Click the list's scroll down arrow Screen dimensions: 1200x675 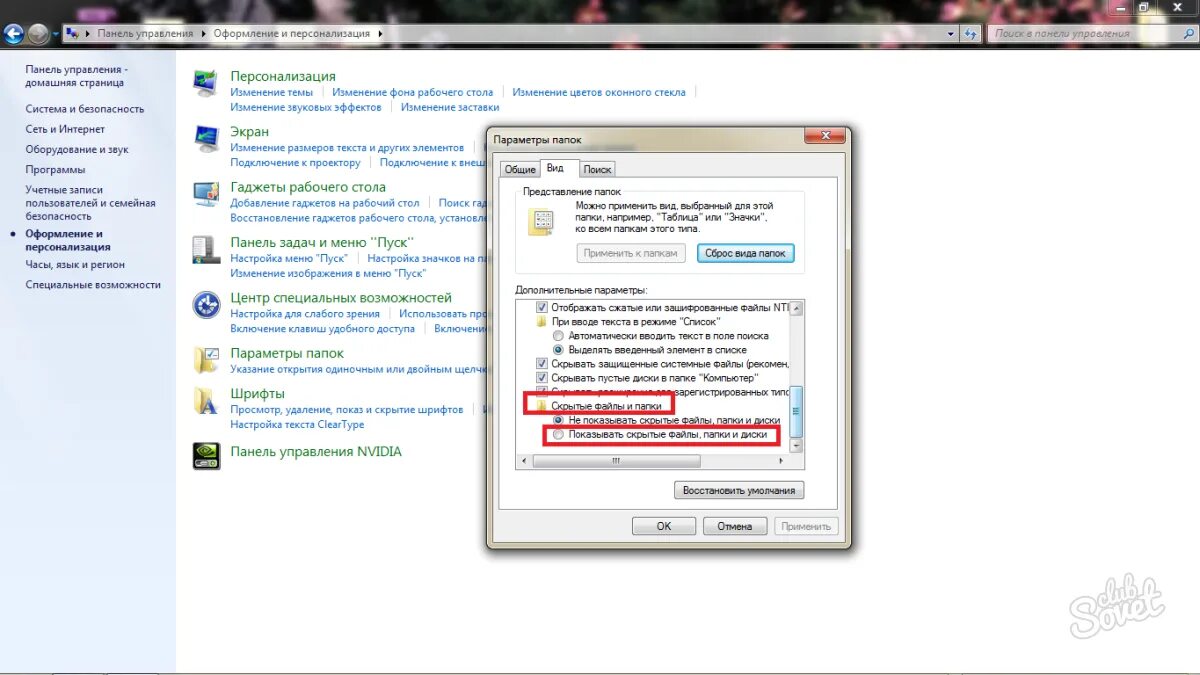(797, 446)
